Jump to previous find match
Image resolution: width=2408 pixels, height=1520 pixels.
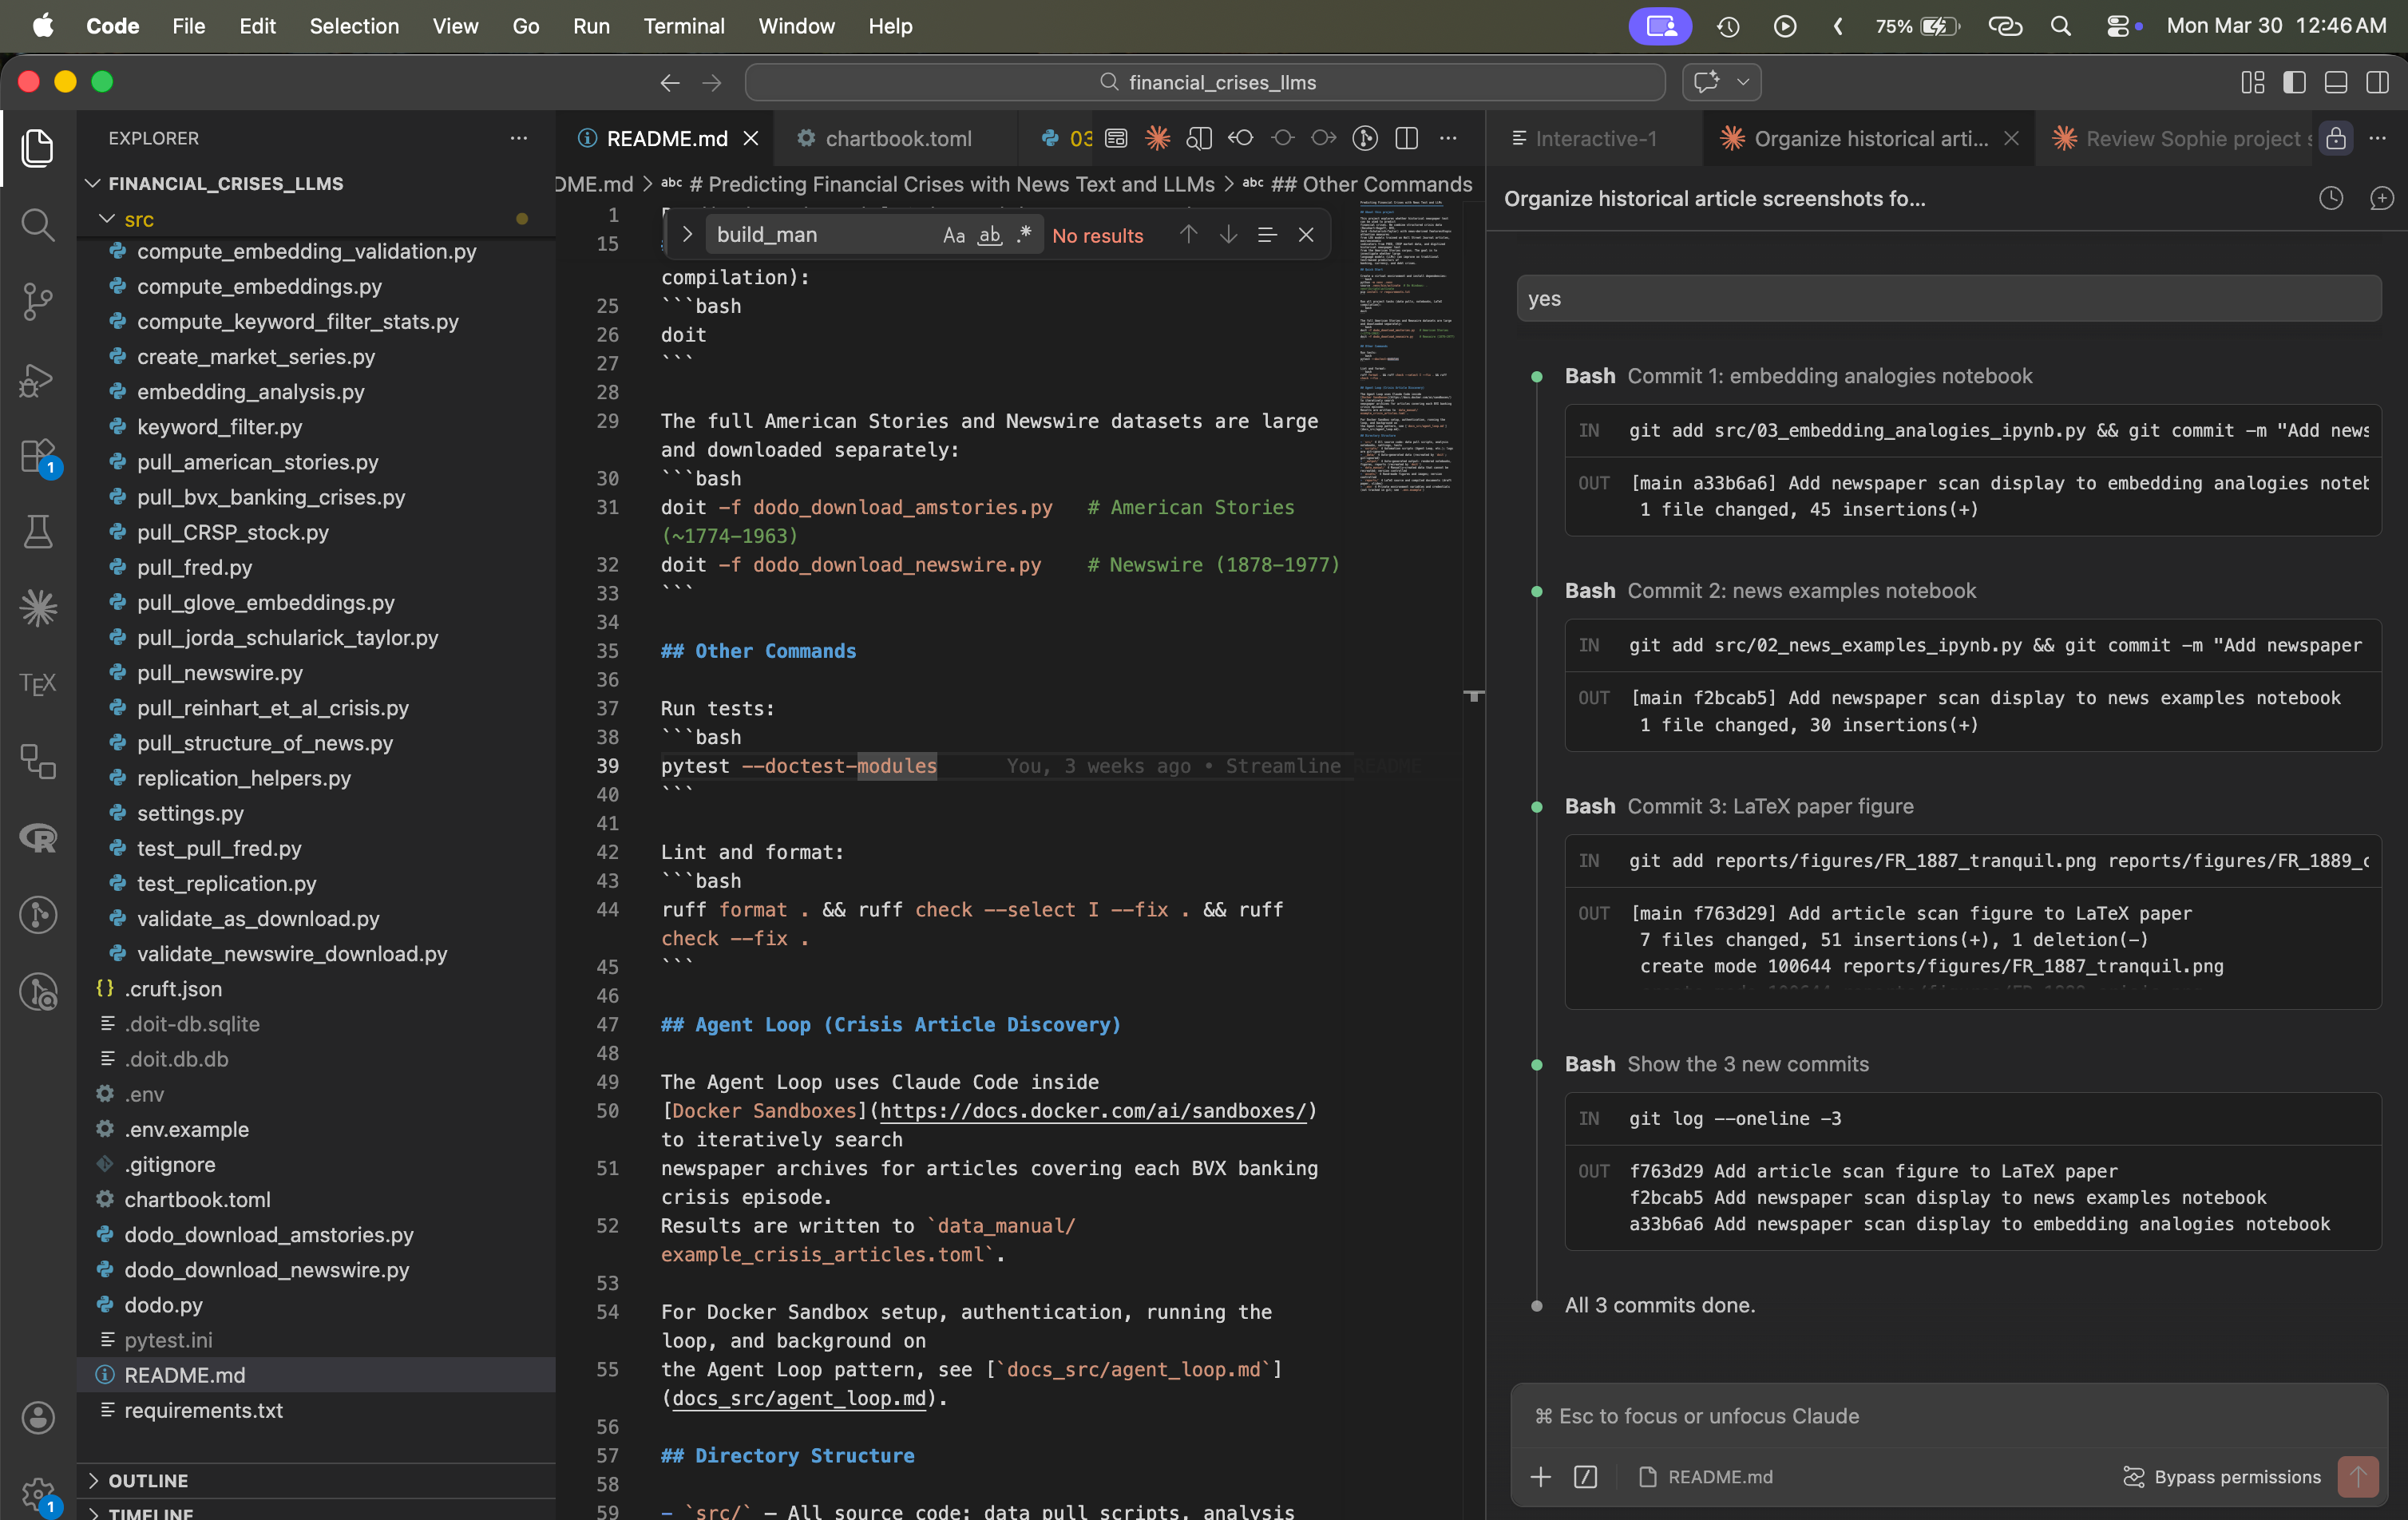point(1188,234)
